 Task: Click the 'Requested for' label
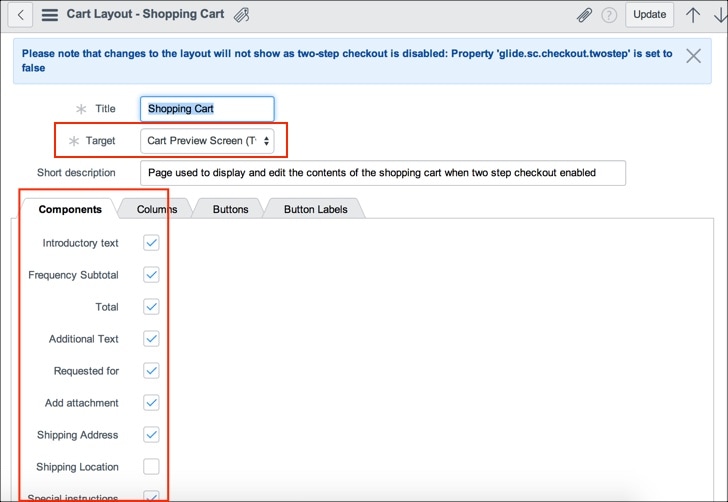point(86,371)
